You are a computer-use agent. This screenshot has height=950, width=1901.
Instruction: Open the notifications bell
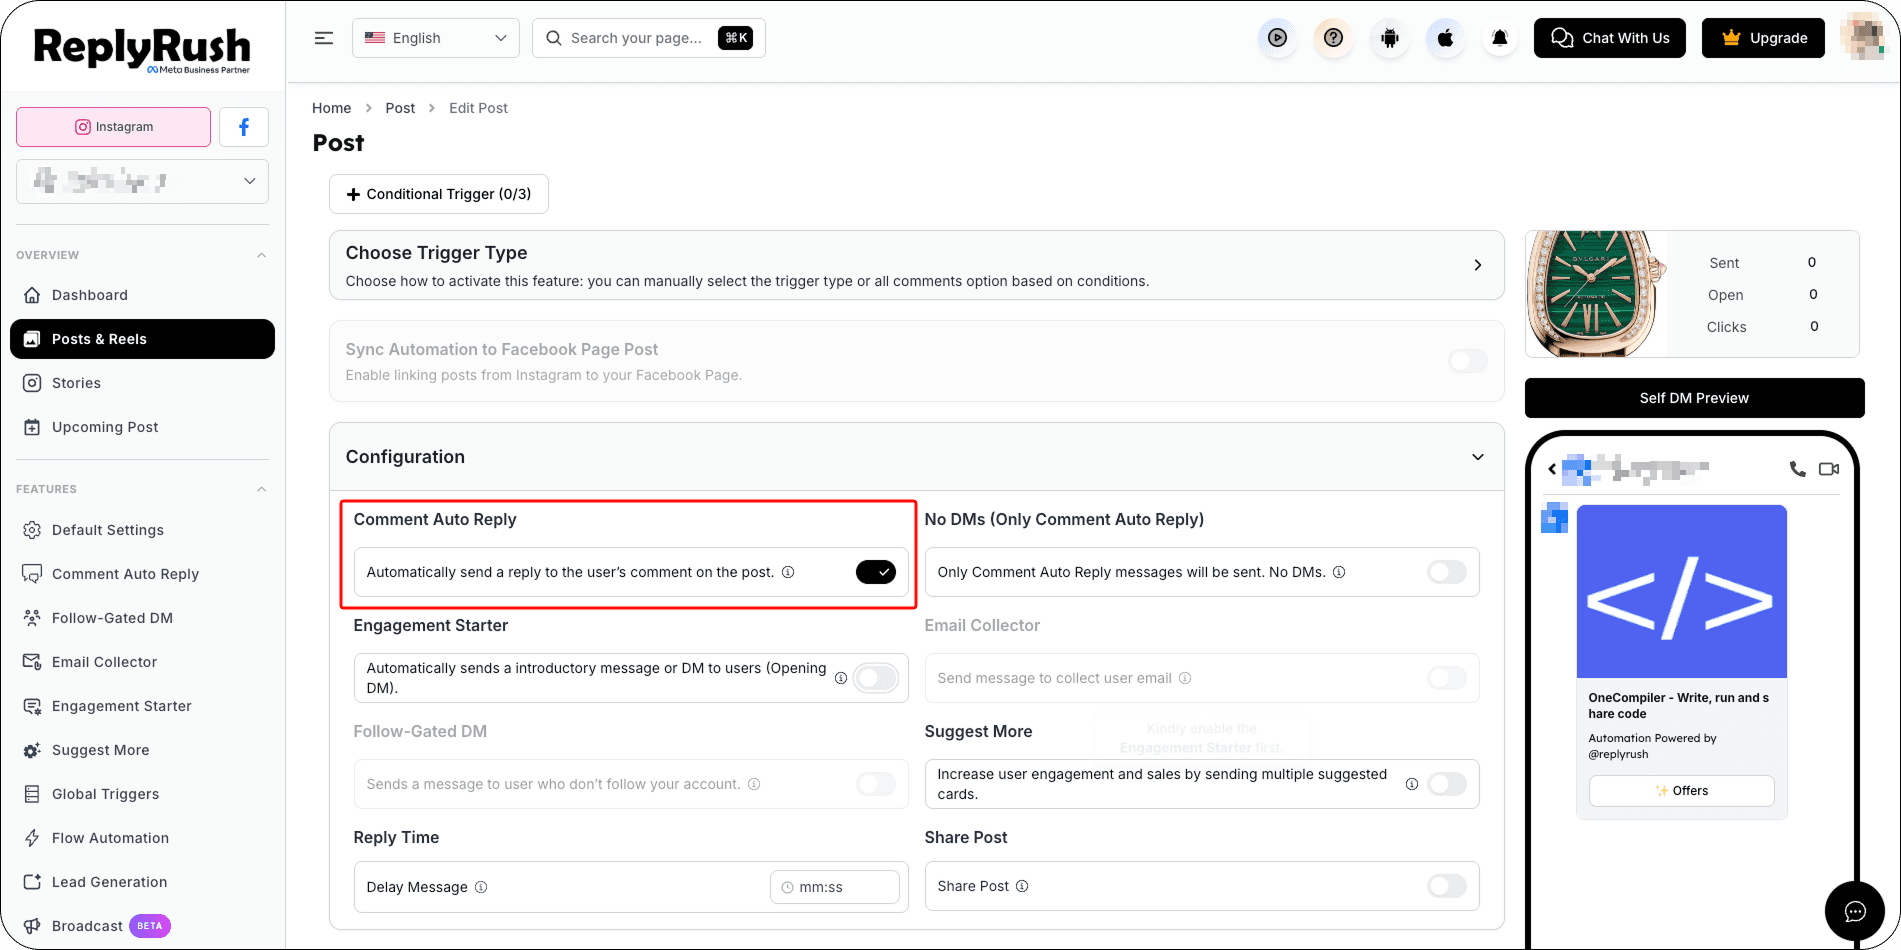coord(1500,38)
